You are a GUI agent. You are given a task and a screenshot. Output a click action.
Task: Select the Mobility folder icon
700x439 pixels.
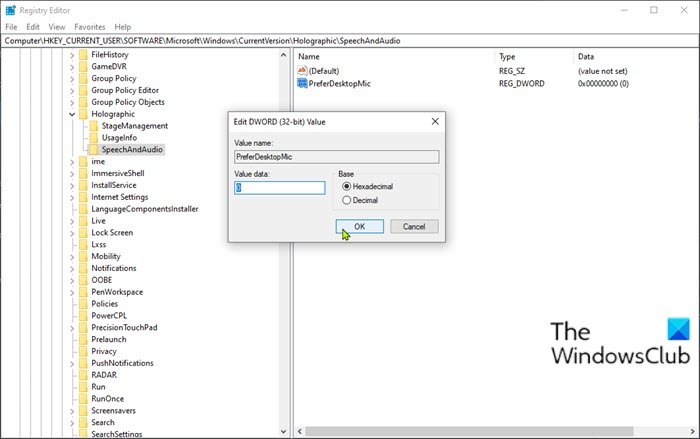[x=83, y=256]
